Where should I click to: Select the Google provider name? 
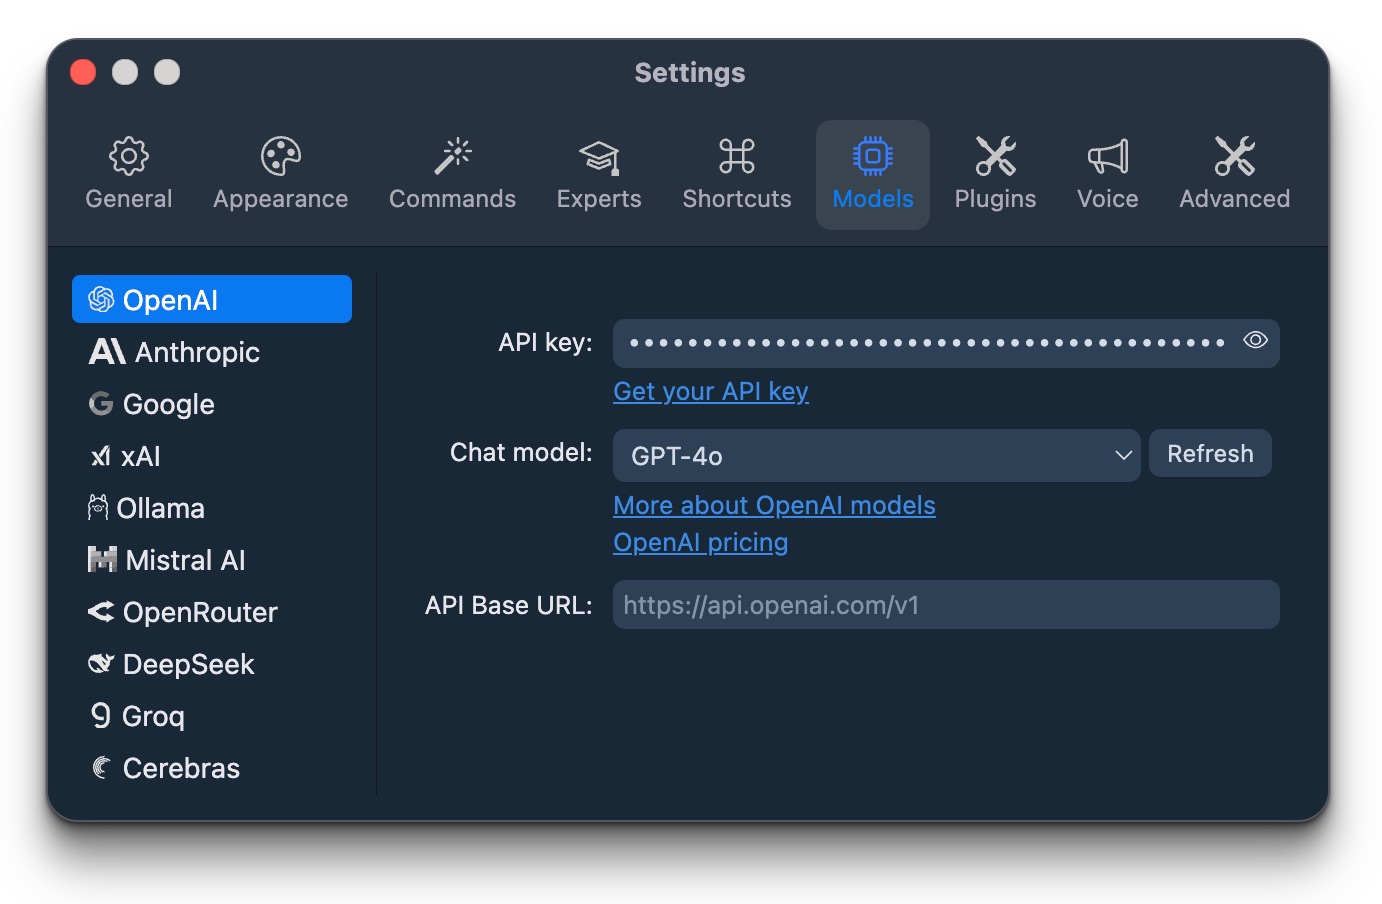[168, 404]
